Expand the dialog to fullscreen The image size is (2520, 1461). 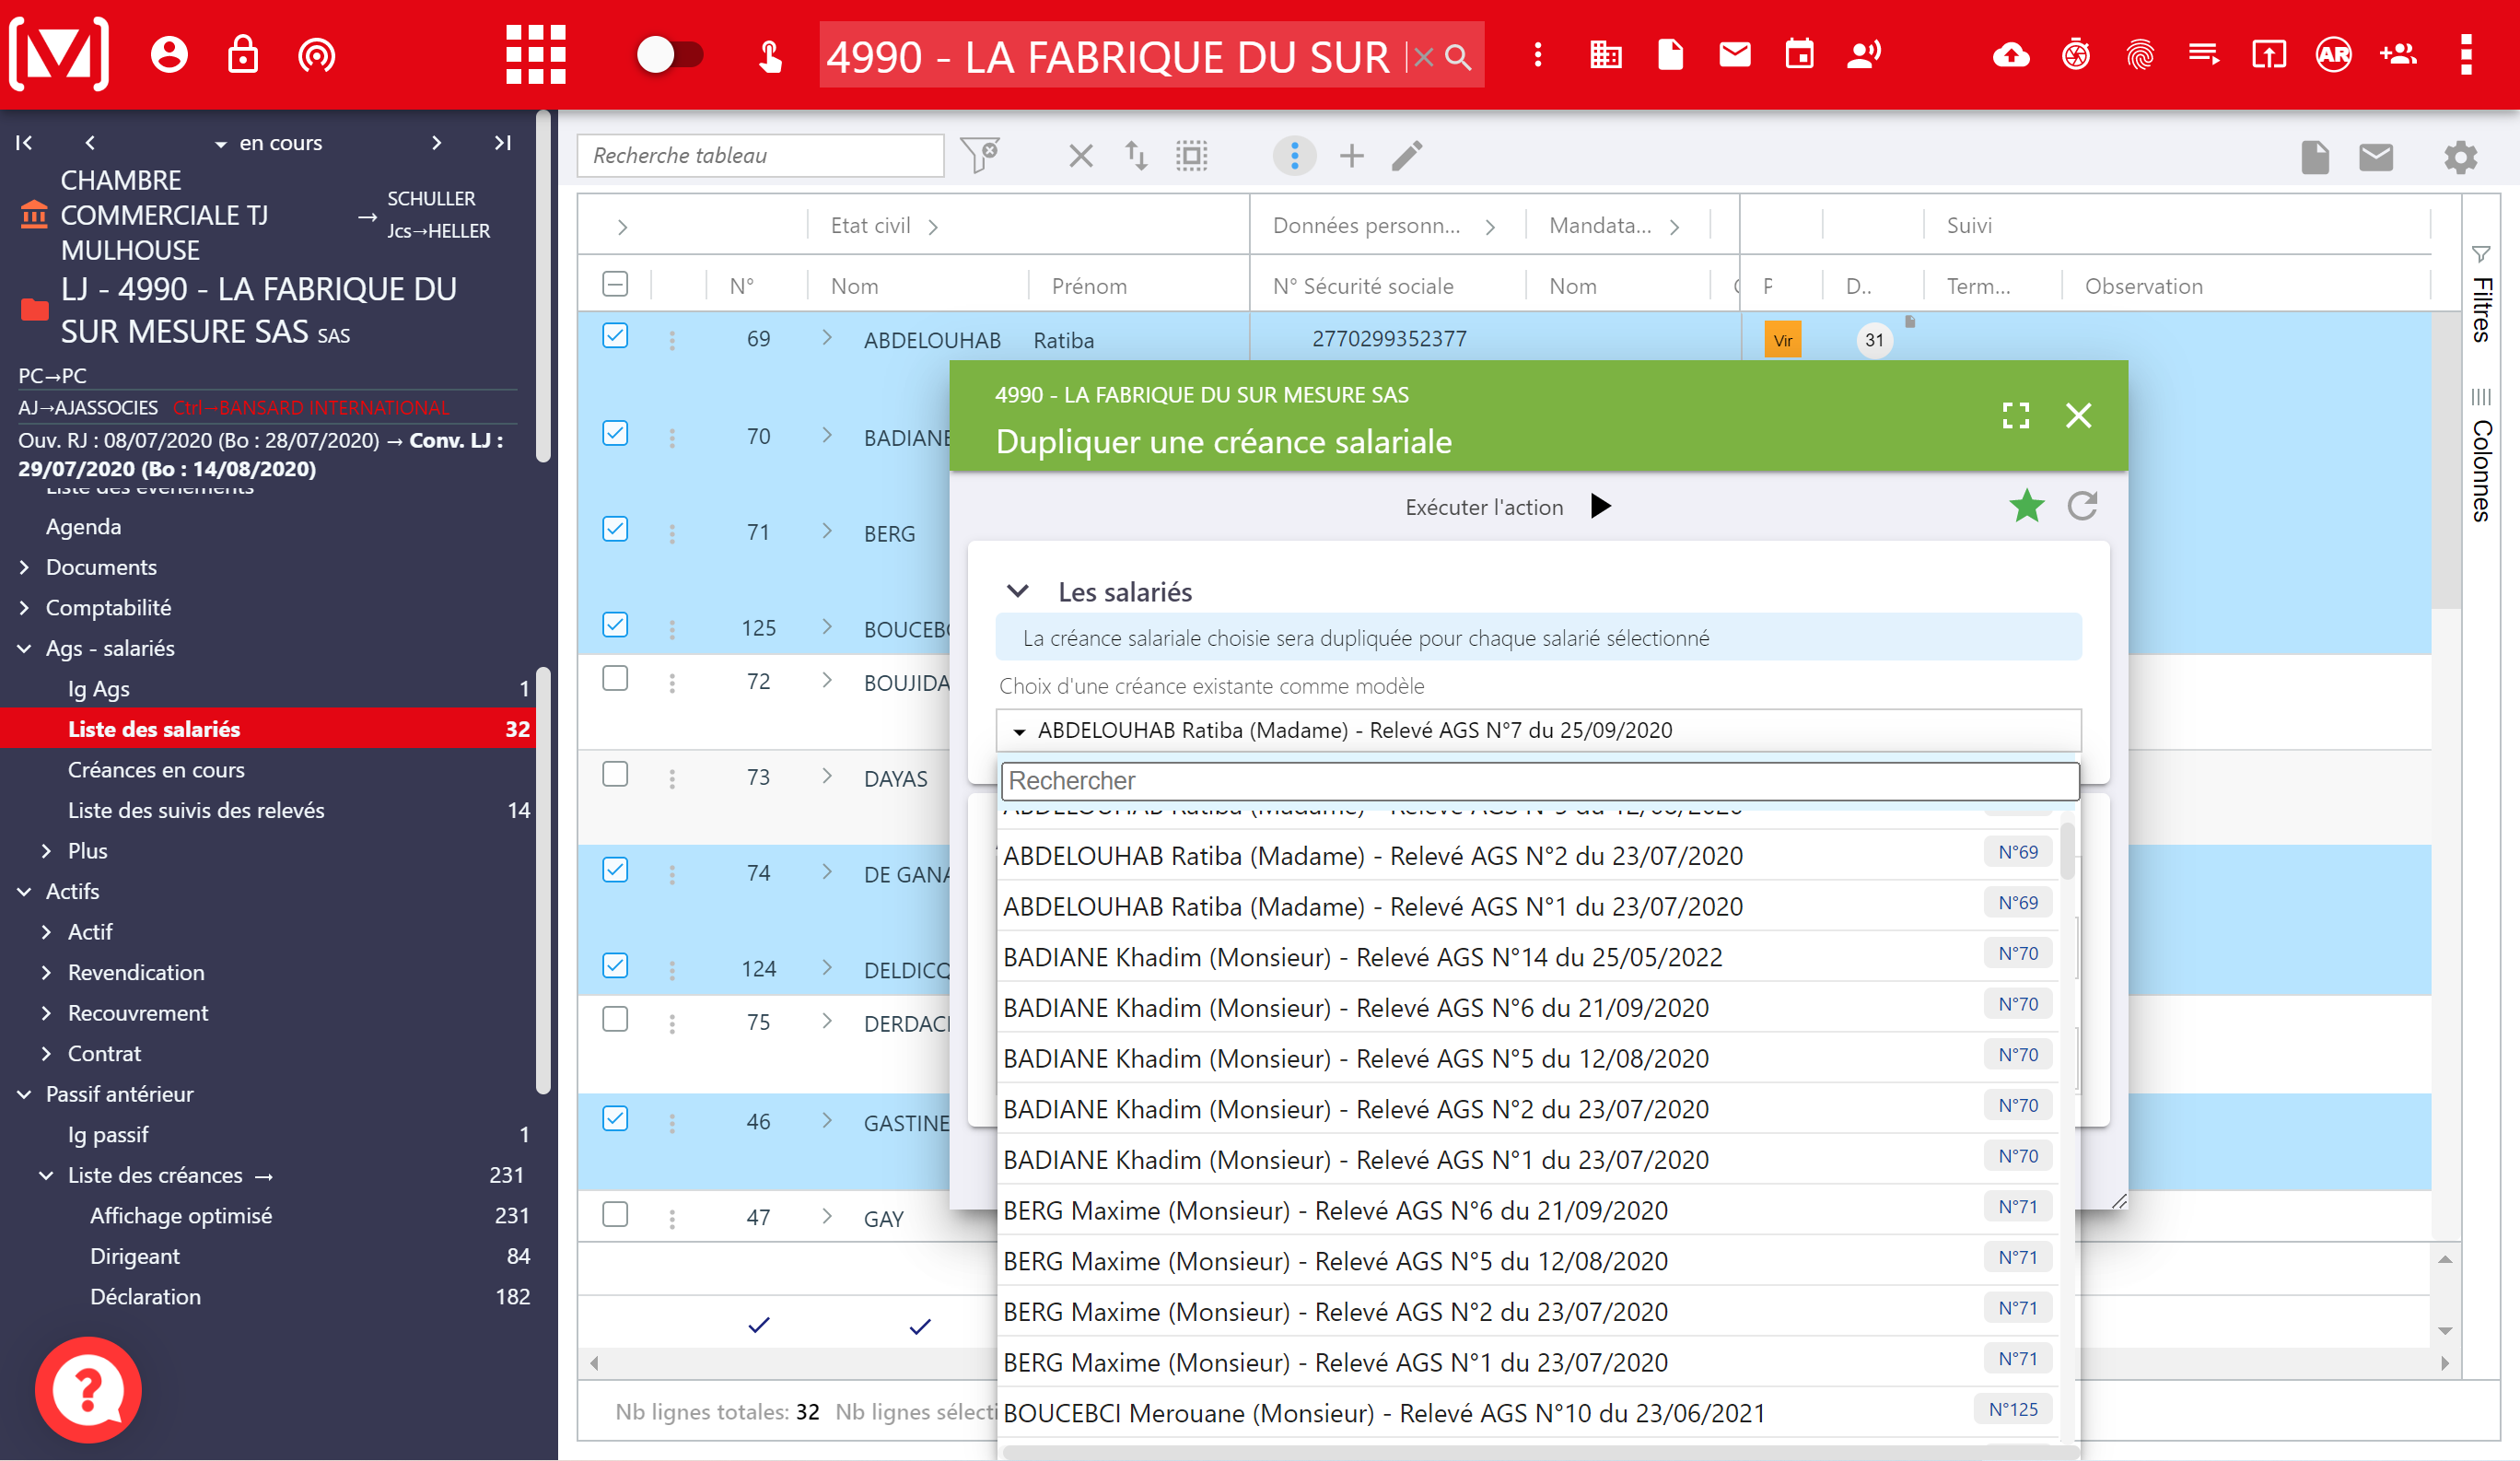[2016, 415]
